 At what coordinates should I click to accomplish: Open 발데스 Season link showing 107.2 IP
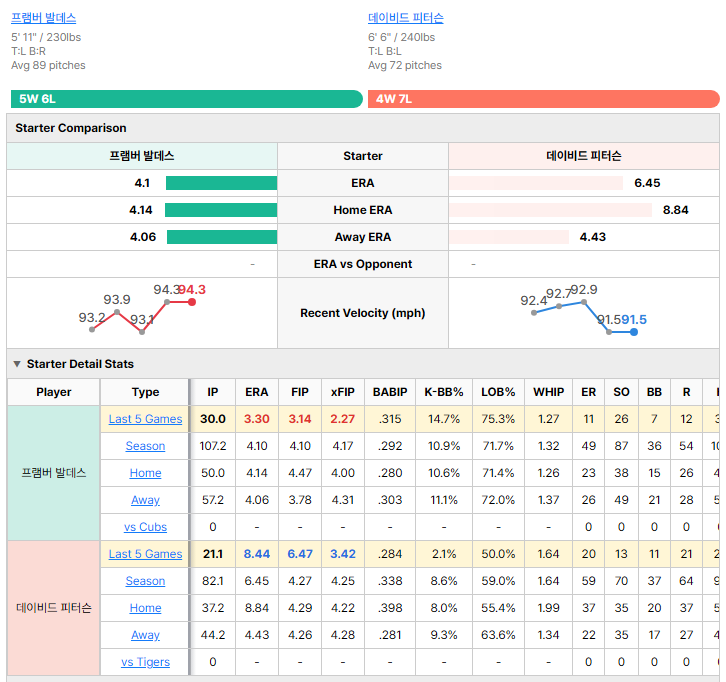point(145,446)
